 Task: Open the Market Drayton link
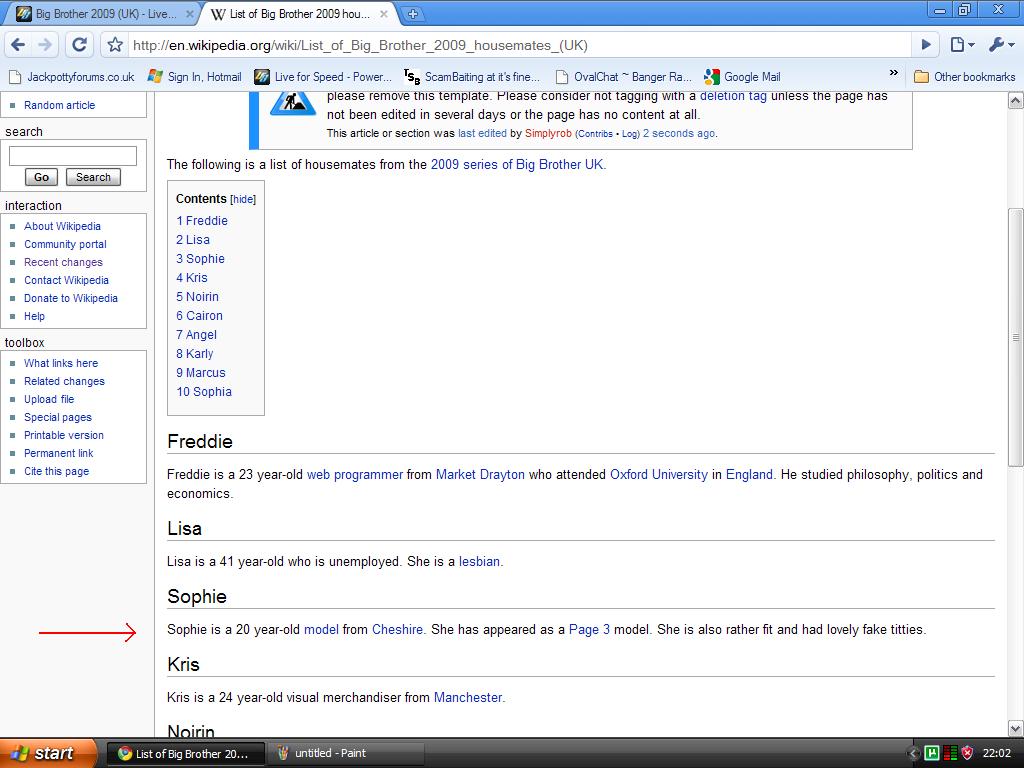[480, 475]
